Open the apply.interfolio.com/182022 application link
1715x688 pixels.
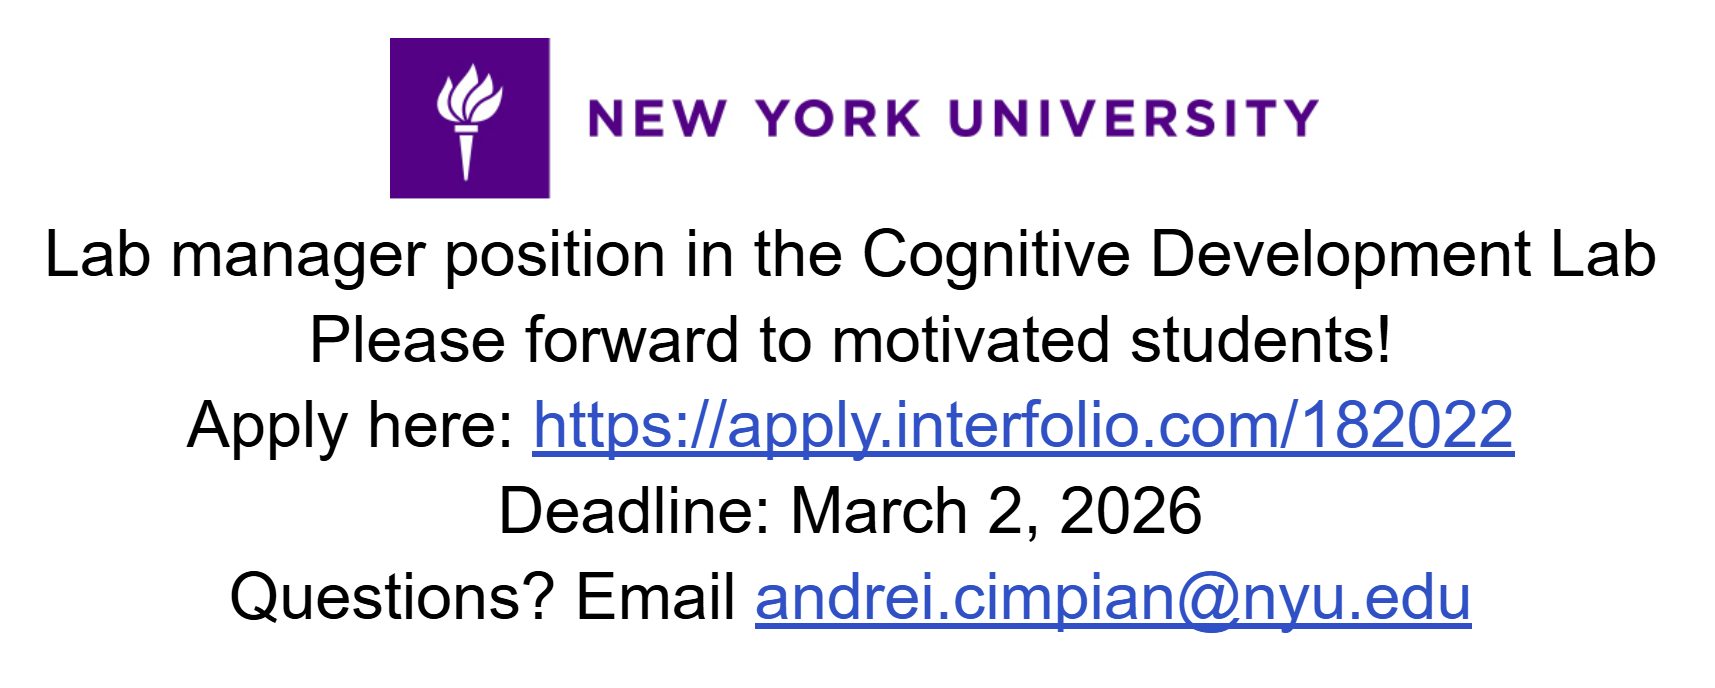point(1022,425)
